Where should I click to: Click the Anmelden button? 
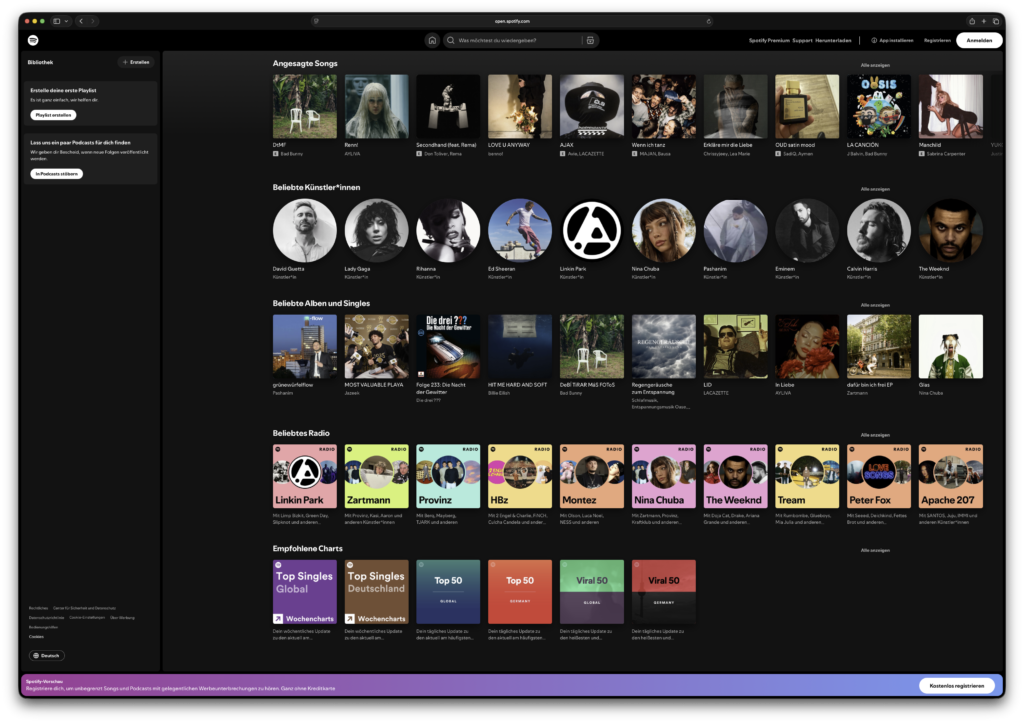[x=979, y=40]
